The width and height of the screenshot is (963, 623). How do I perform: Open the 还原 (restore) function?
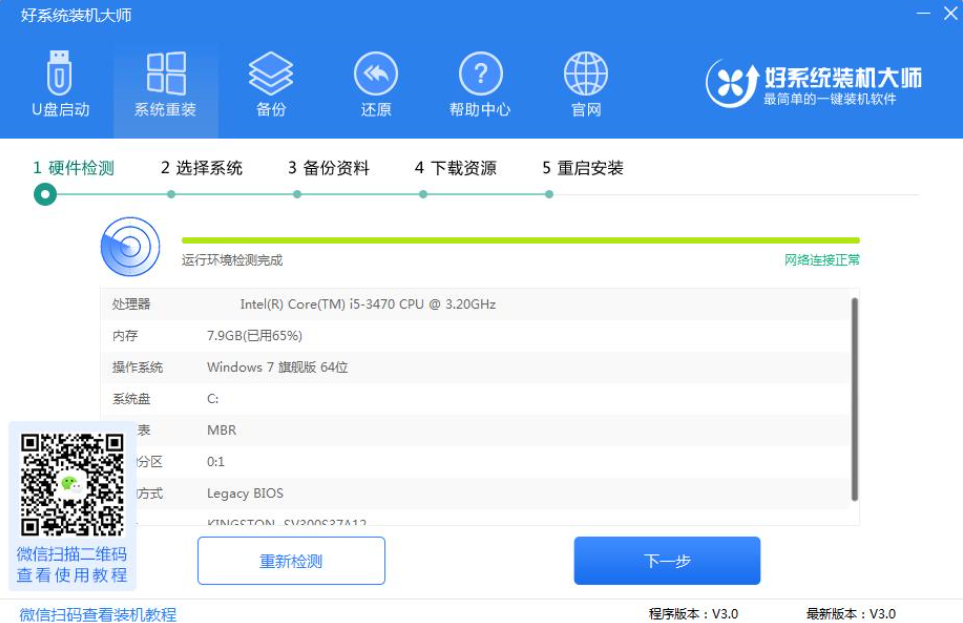tap(375, 80)
